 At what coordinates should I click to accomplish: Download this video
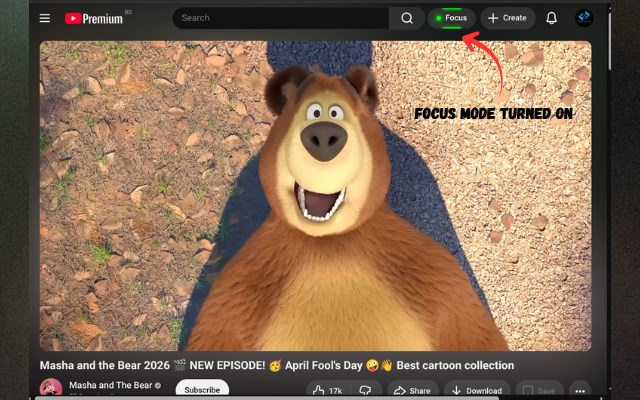pyautogui.click(x=477, y=390)
